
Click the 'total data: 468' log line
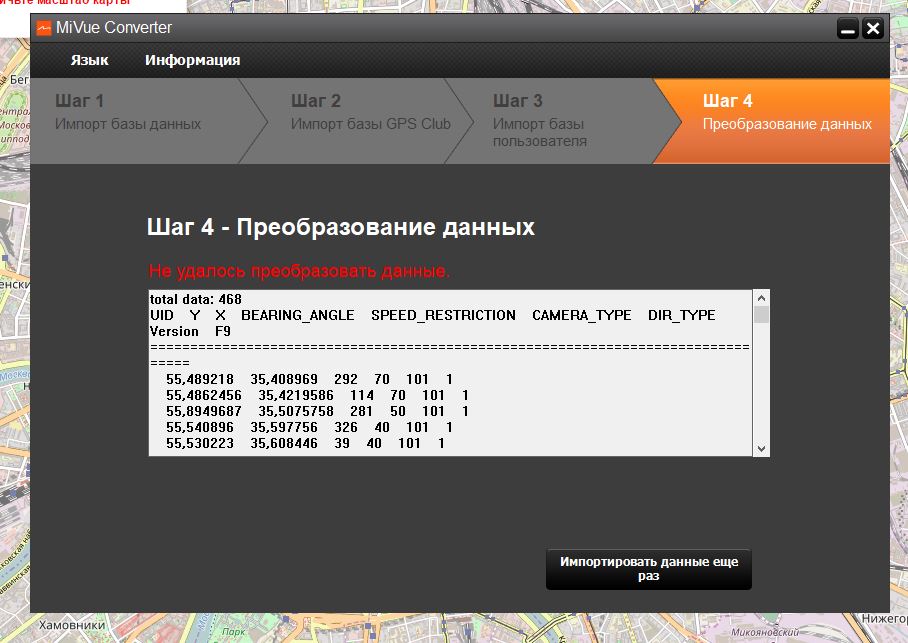click(x=196, y=299)
